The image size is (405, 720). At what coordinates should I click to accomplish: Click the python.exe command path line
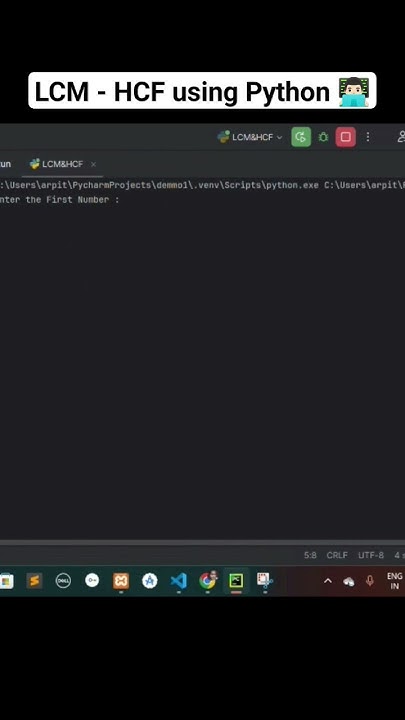click(x=202, y=185)
